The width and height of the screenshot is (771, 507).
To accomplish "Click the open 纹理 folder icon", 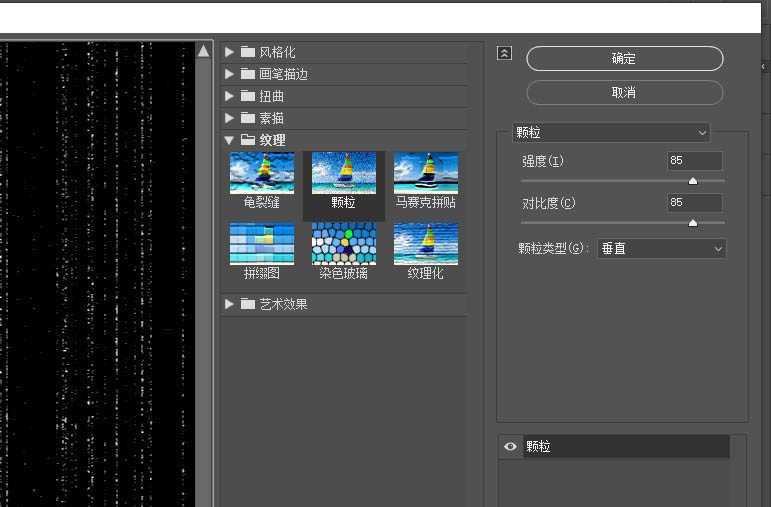I will click(x=248, y=140).
